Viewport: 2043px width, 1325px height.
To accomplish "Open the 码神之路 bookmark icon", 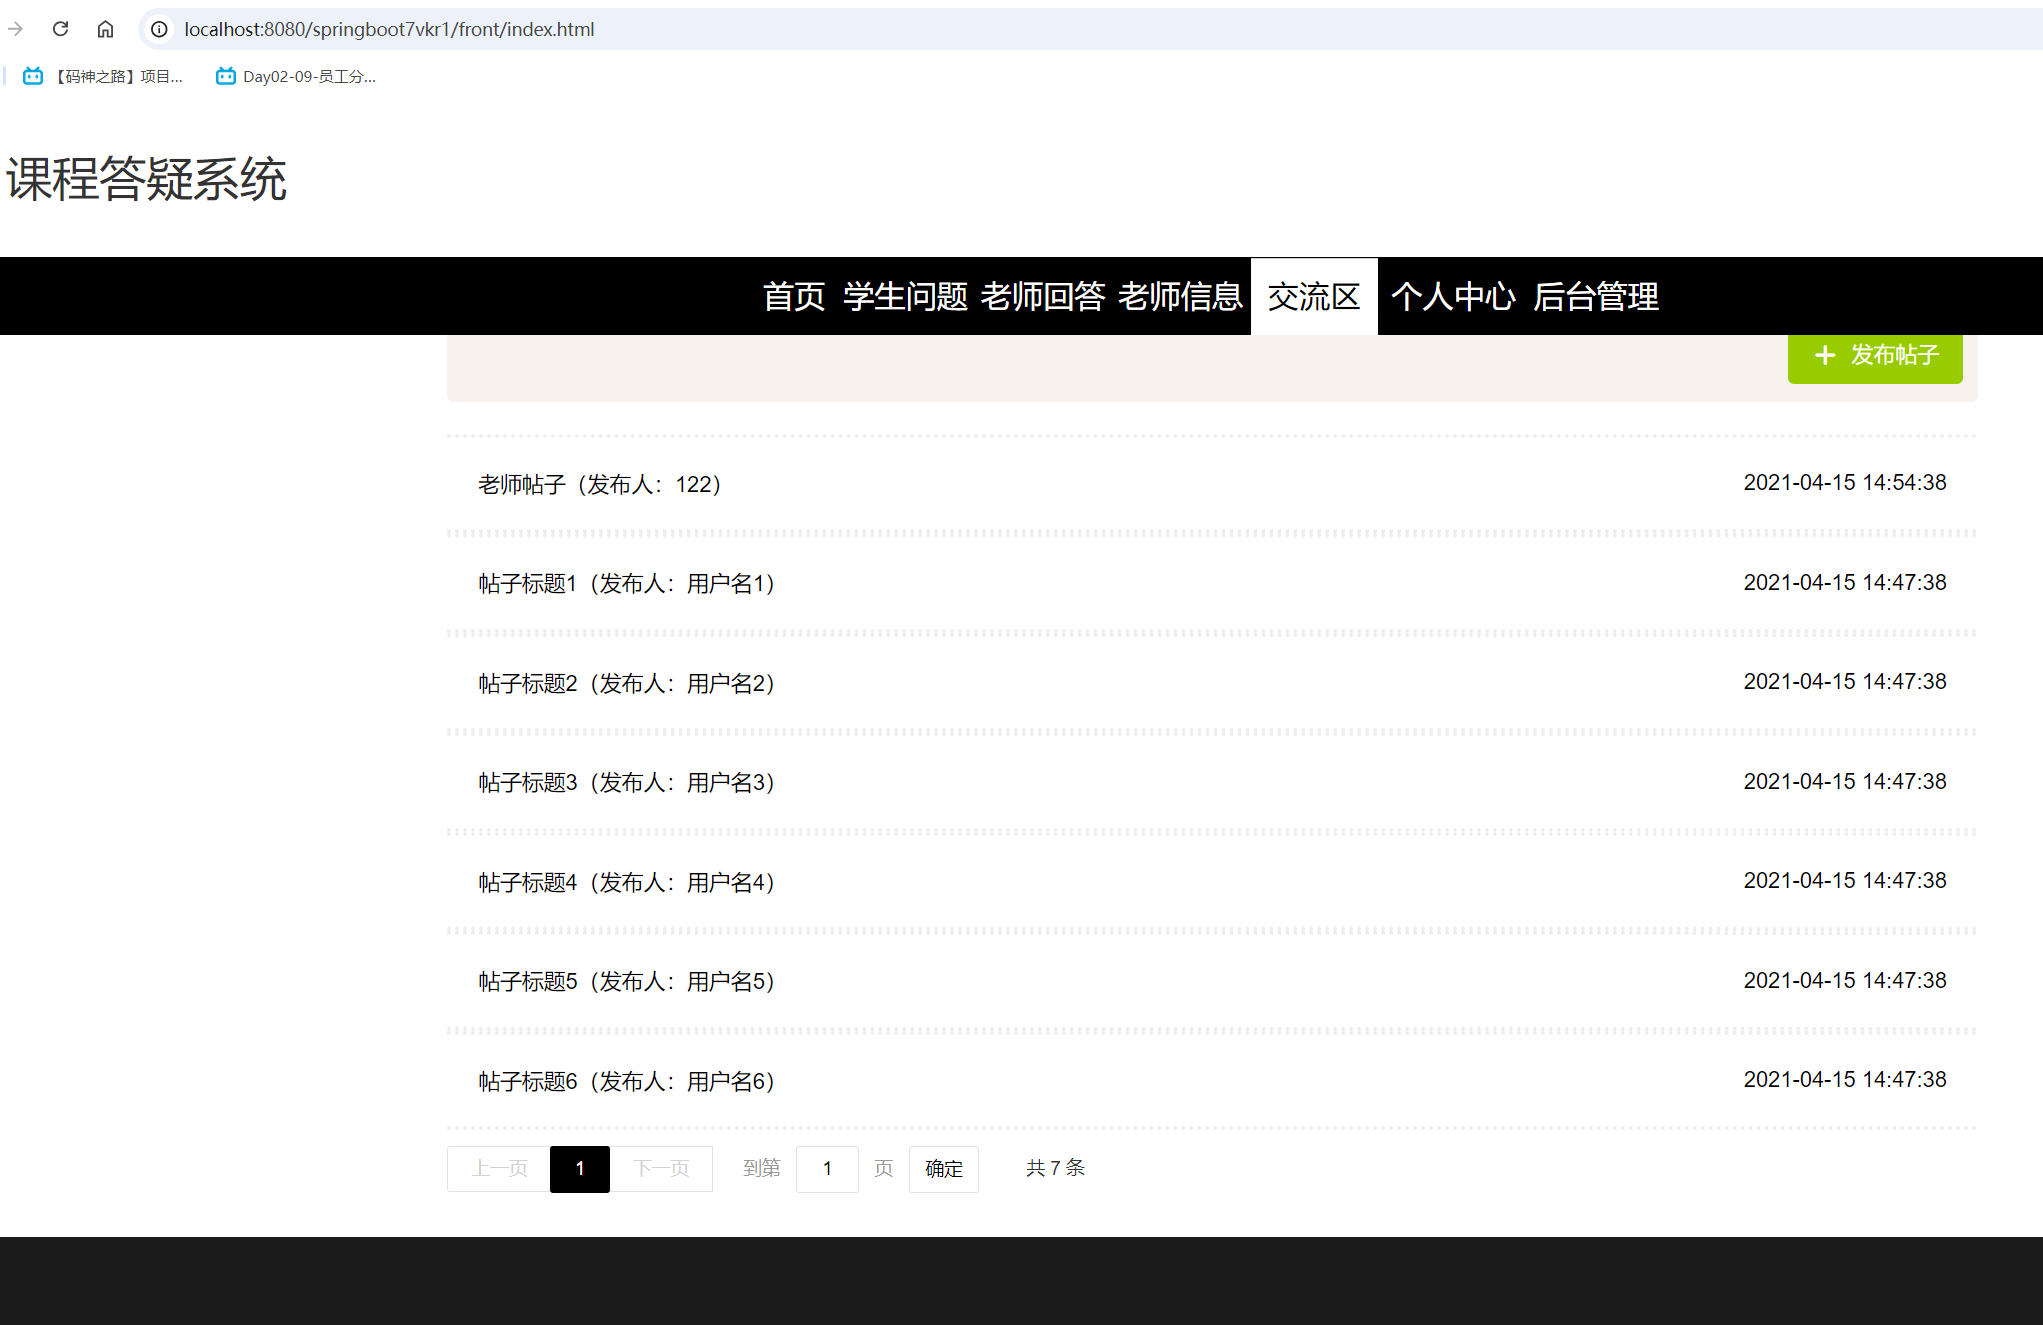I will coord(33,76).
